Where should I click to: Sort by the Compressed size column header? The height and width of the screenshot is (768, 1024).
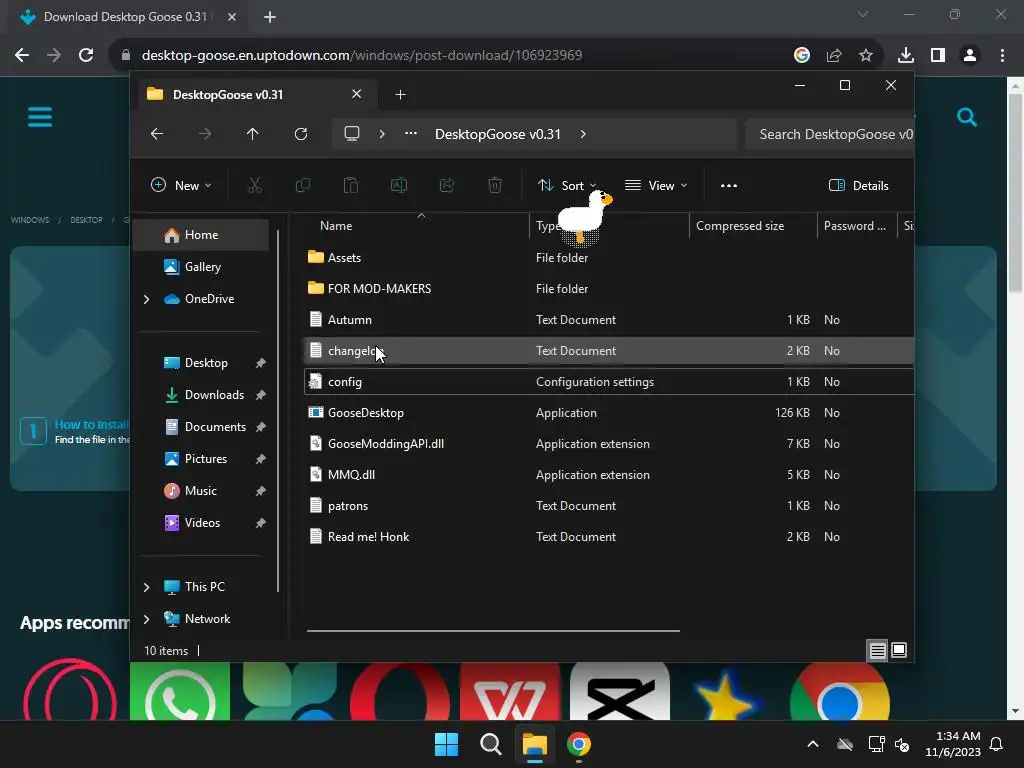(x=752, y=226)
